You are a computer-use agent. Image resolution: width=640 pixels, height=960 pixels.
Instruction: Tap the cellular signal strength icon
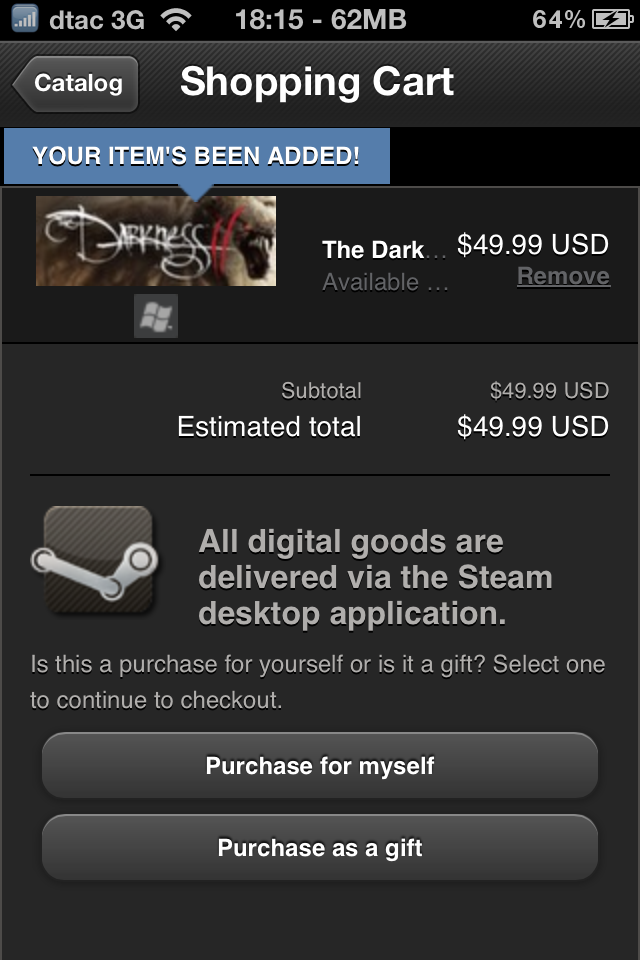tap(24, 18)
